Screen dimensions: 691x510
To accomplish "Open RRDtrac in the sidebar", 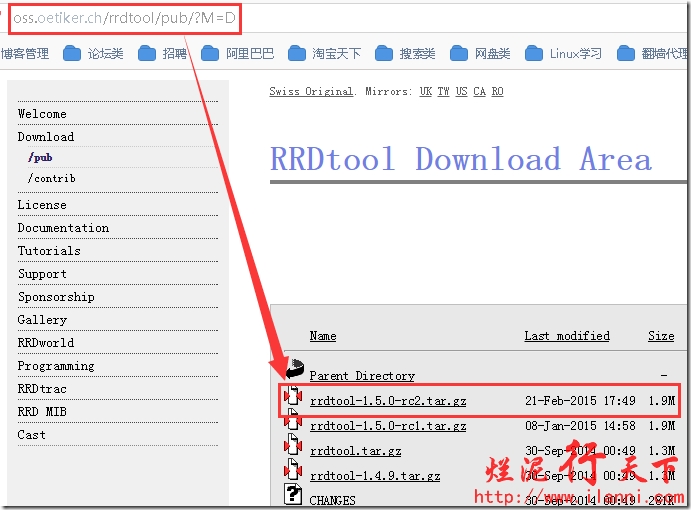I will (42, 389).
